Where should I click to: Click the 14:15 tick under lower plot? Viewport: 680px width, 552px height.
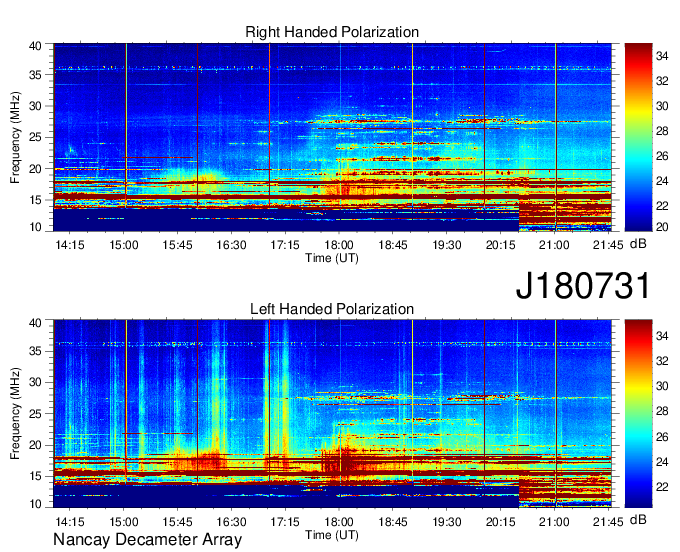[70, 521]
